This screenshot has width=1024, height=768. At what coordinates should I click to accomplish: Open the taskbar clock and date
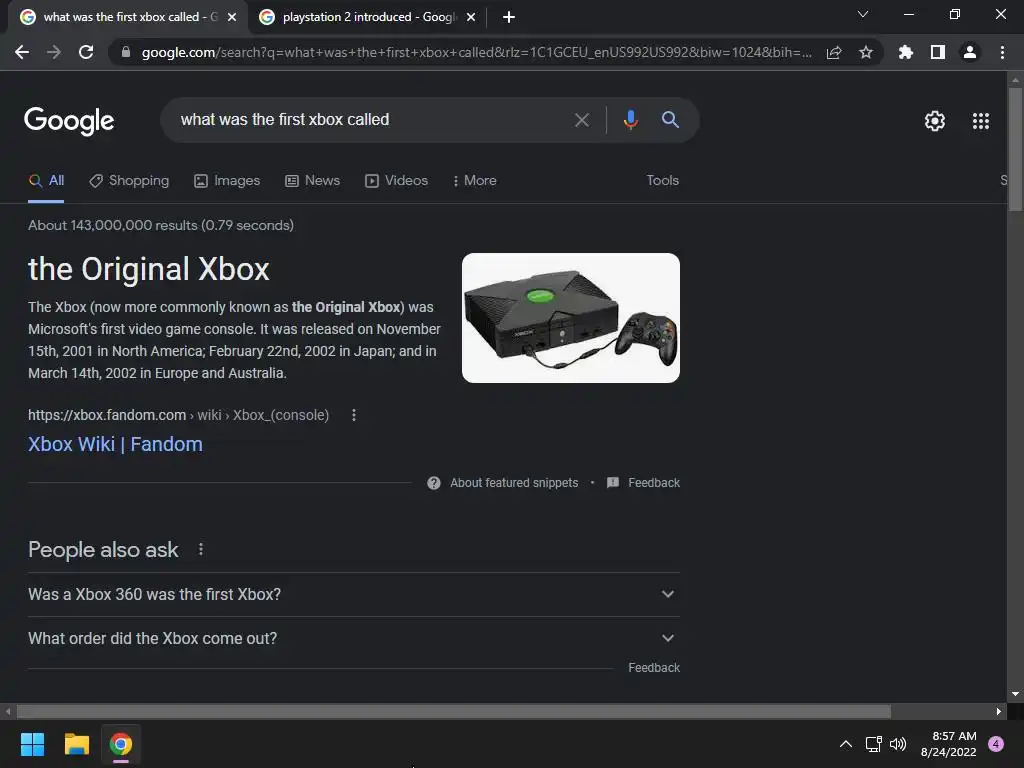[x=948, y=744]
